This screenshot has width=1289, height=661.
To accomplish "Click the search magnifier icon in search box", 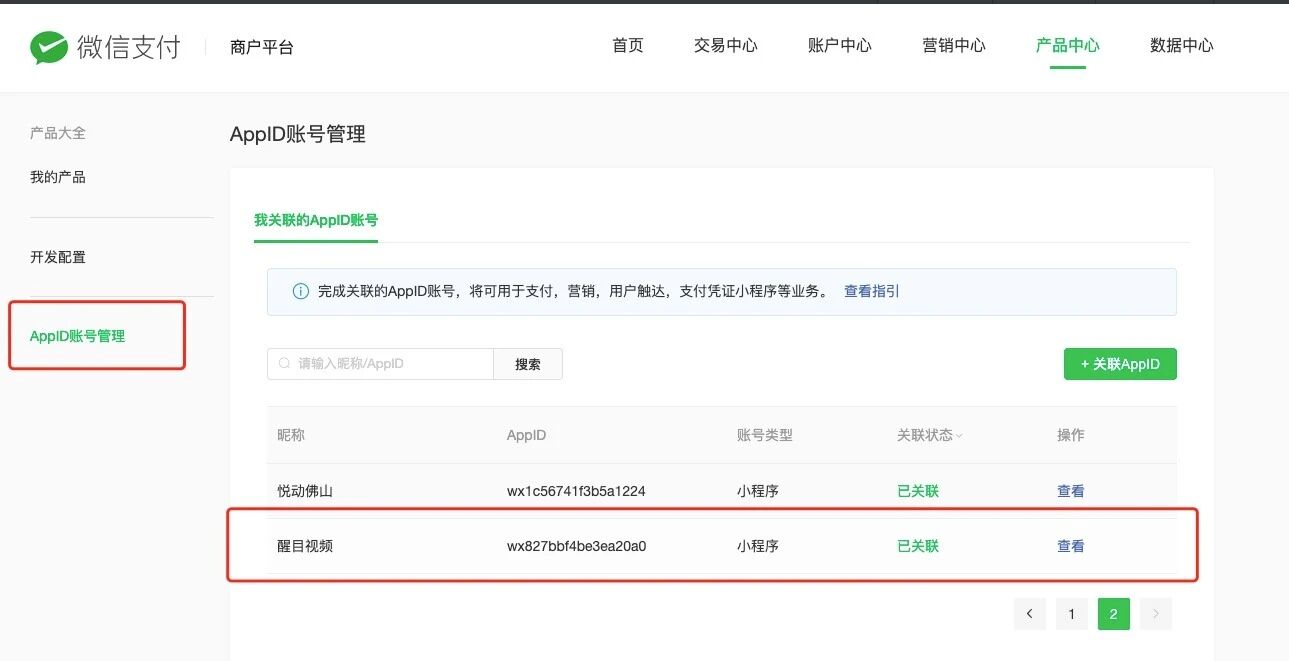I will pyautogui.click(x=284, y=364).
